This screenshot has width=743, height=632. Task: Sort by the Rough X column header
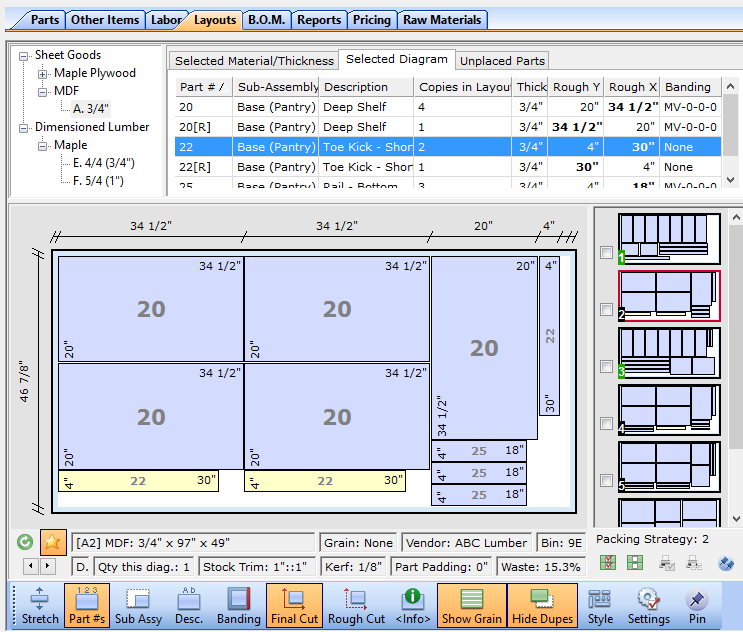tap(633, 87)
